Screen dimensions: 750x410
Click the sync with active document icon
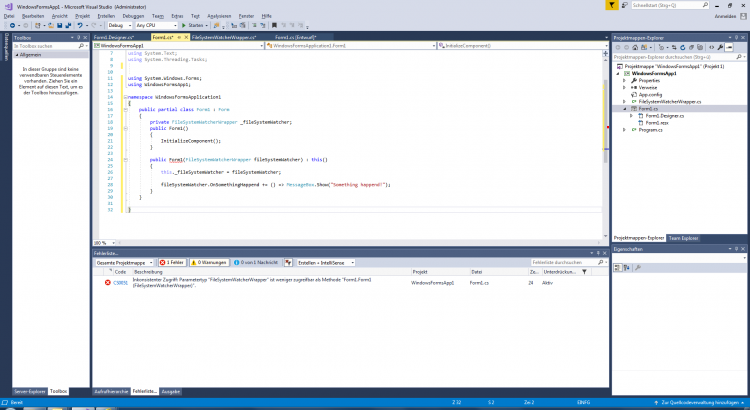click(x=674, y=47)
